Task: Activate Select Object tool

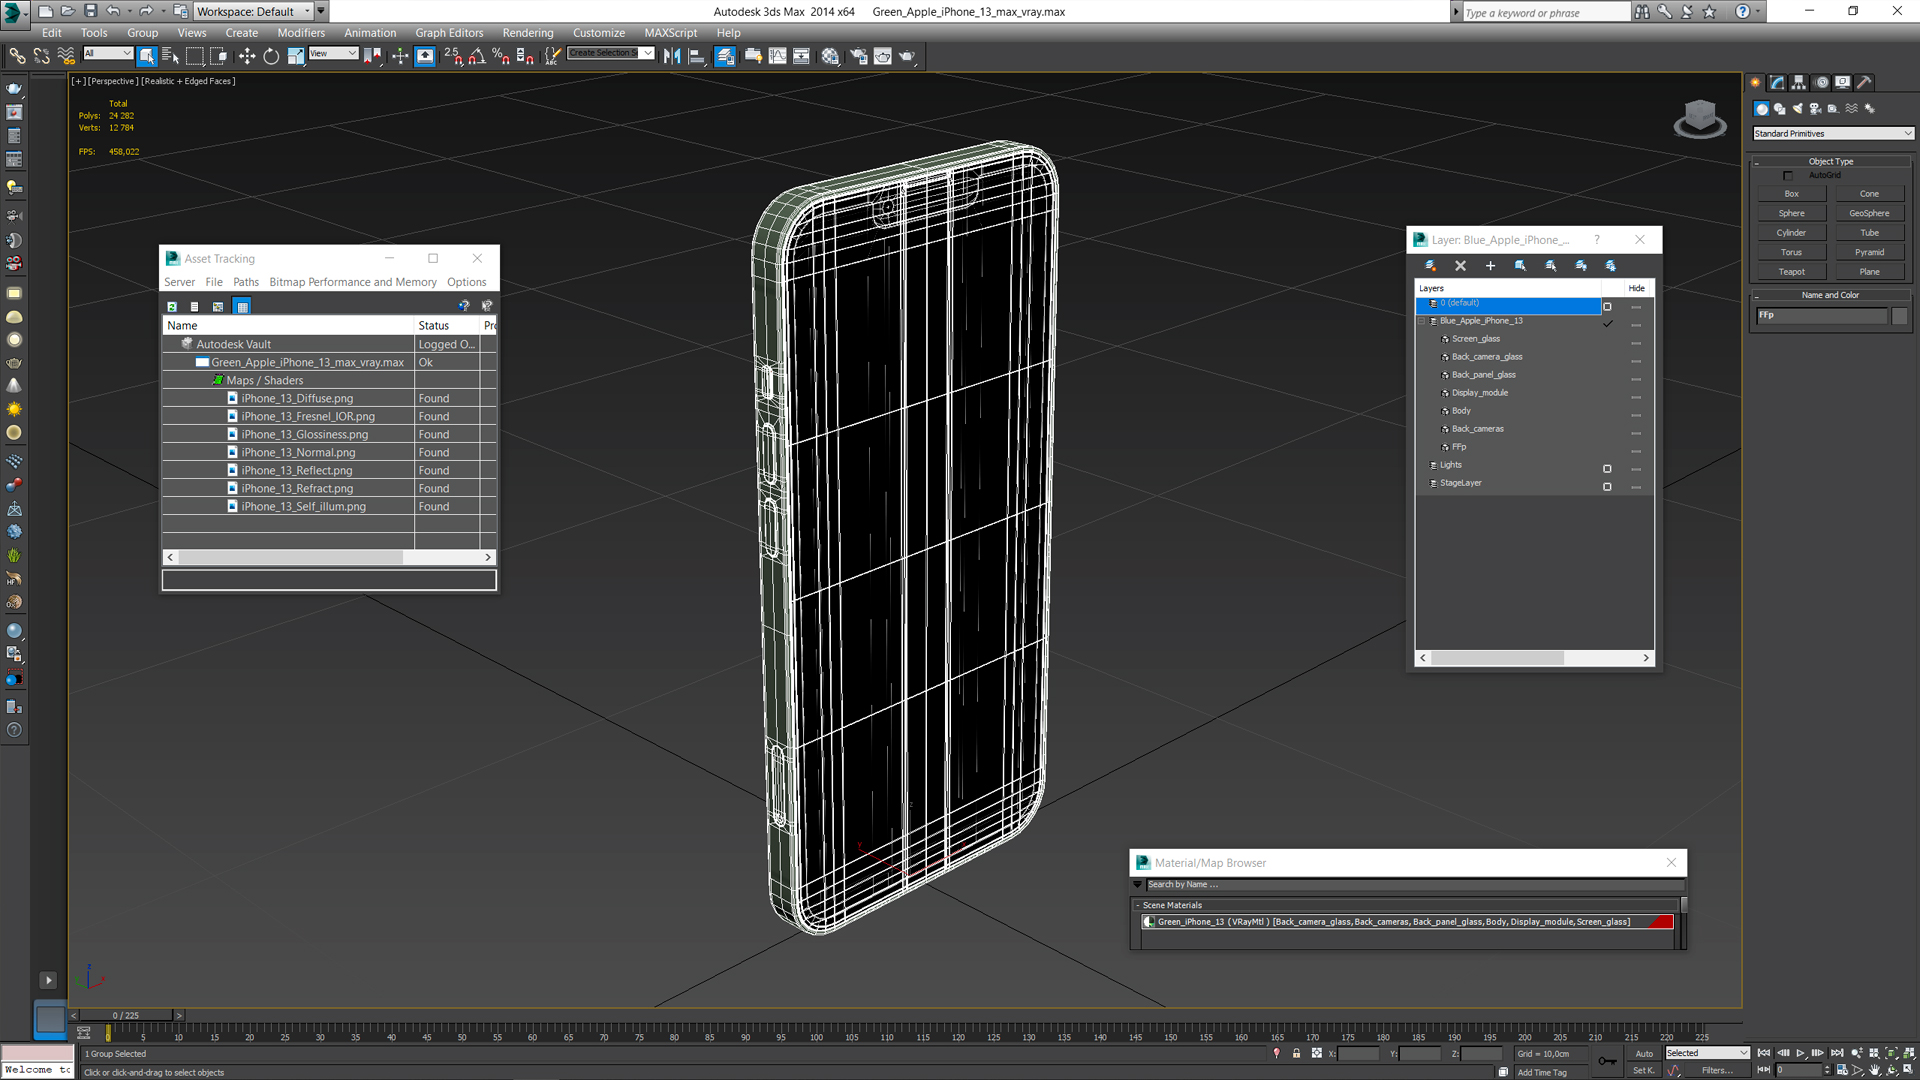Action: click(147, 57)
